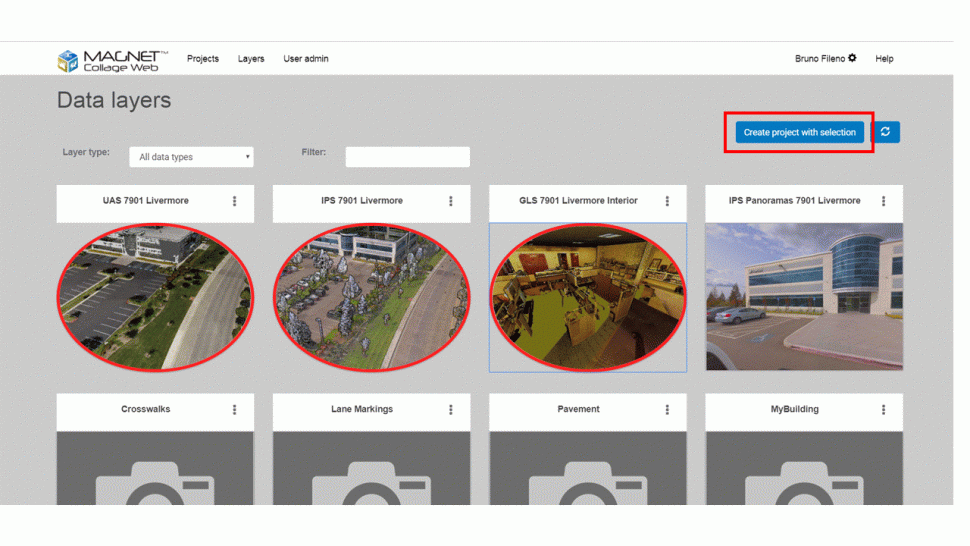Viewport: 970px width, 546px height.
Task: Click the UAS 7901 Livermore title
Action: click(x=145, y=200)
